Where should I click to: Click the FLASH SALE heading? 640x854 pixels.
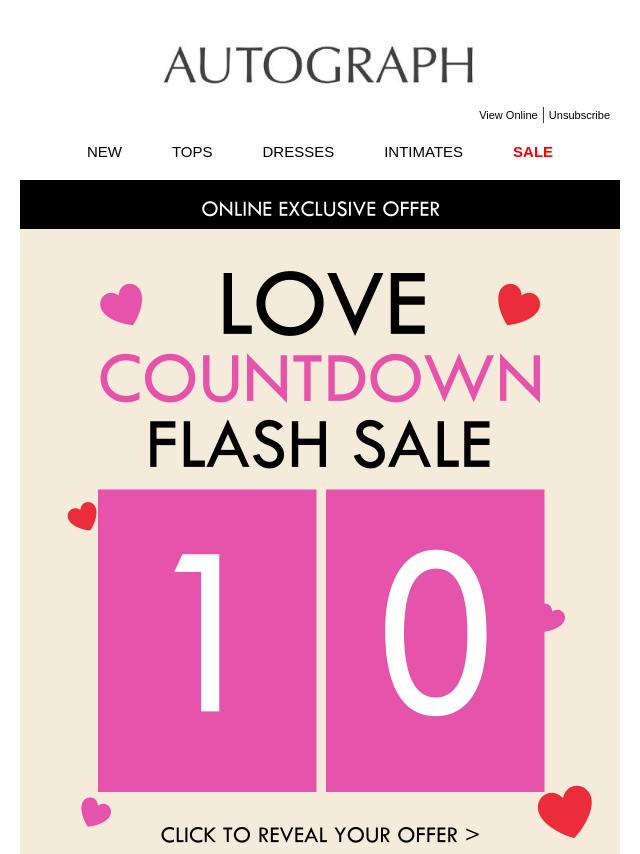point(320,444)
